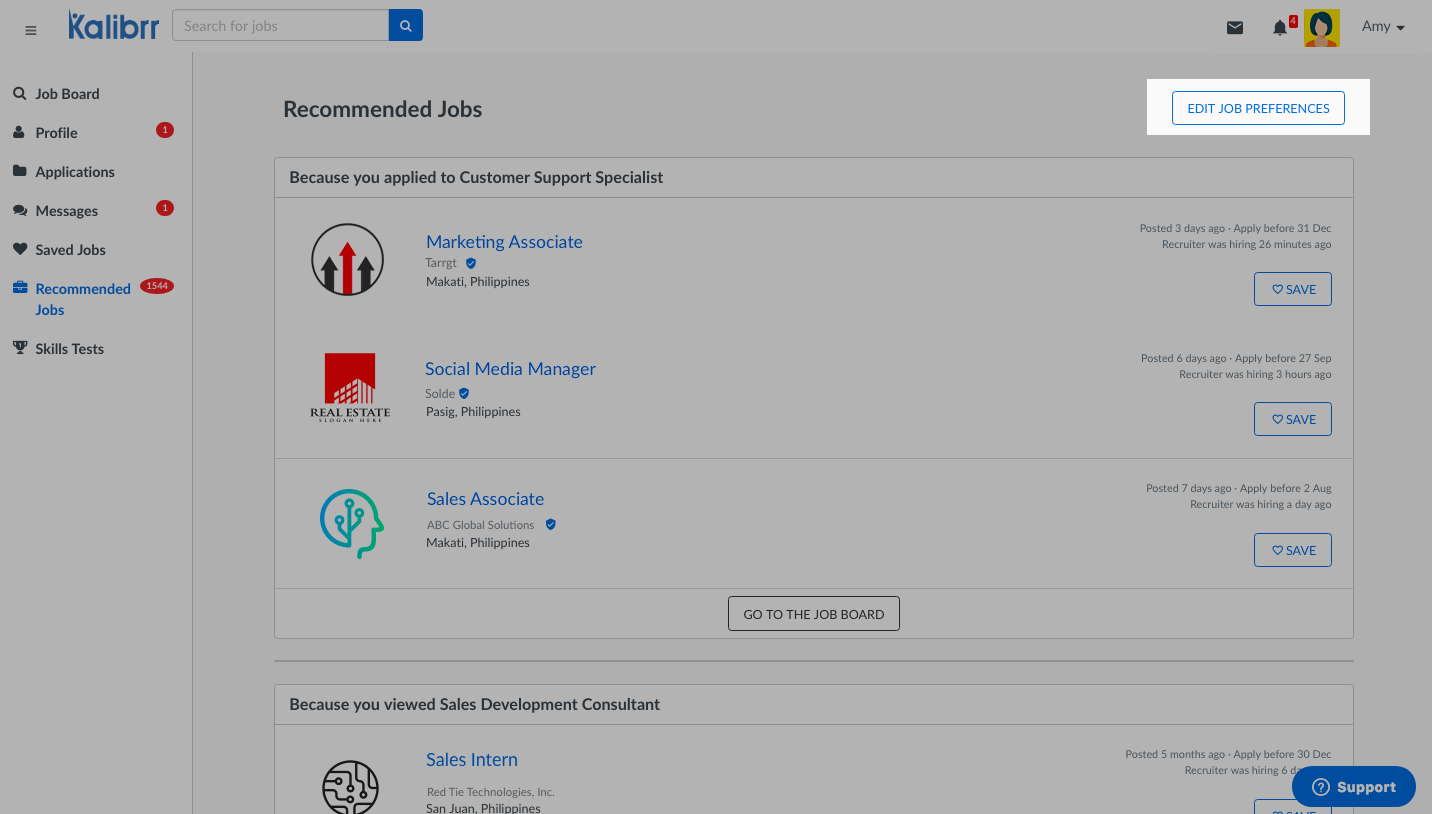Image resolution: width=1432 pixels, height=814 pixels.
Task: Open the mail envelope icon
Action: point(1235,28)
